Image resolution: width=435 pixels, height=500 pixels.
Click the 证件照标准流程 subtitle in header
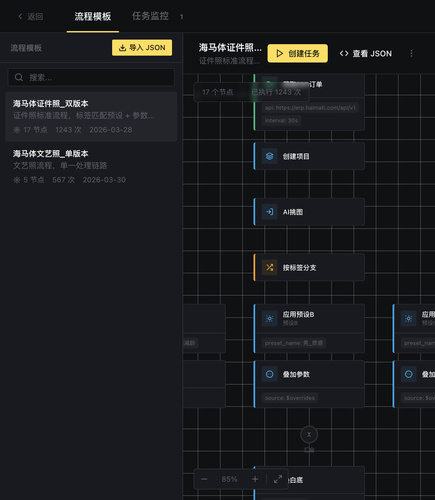click(229, 61)
